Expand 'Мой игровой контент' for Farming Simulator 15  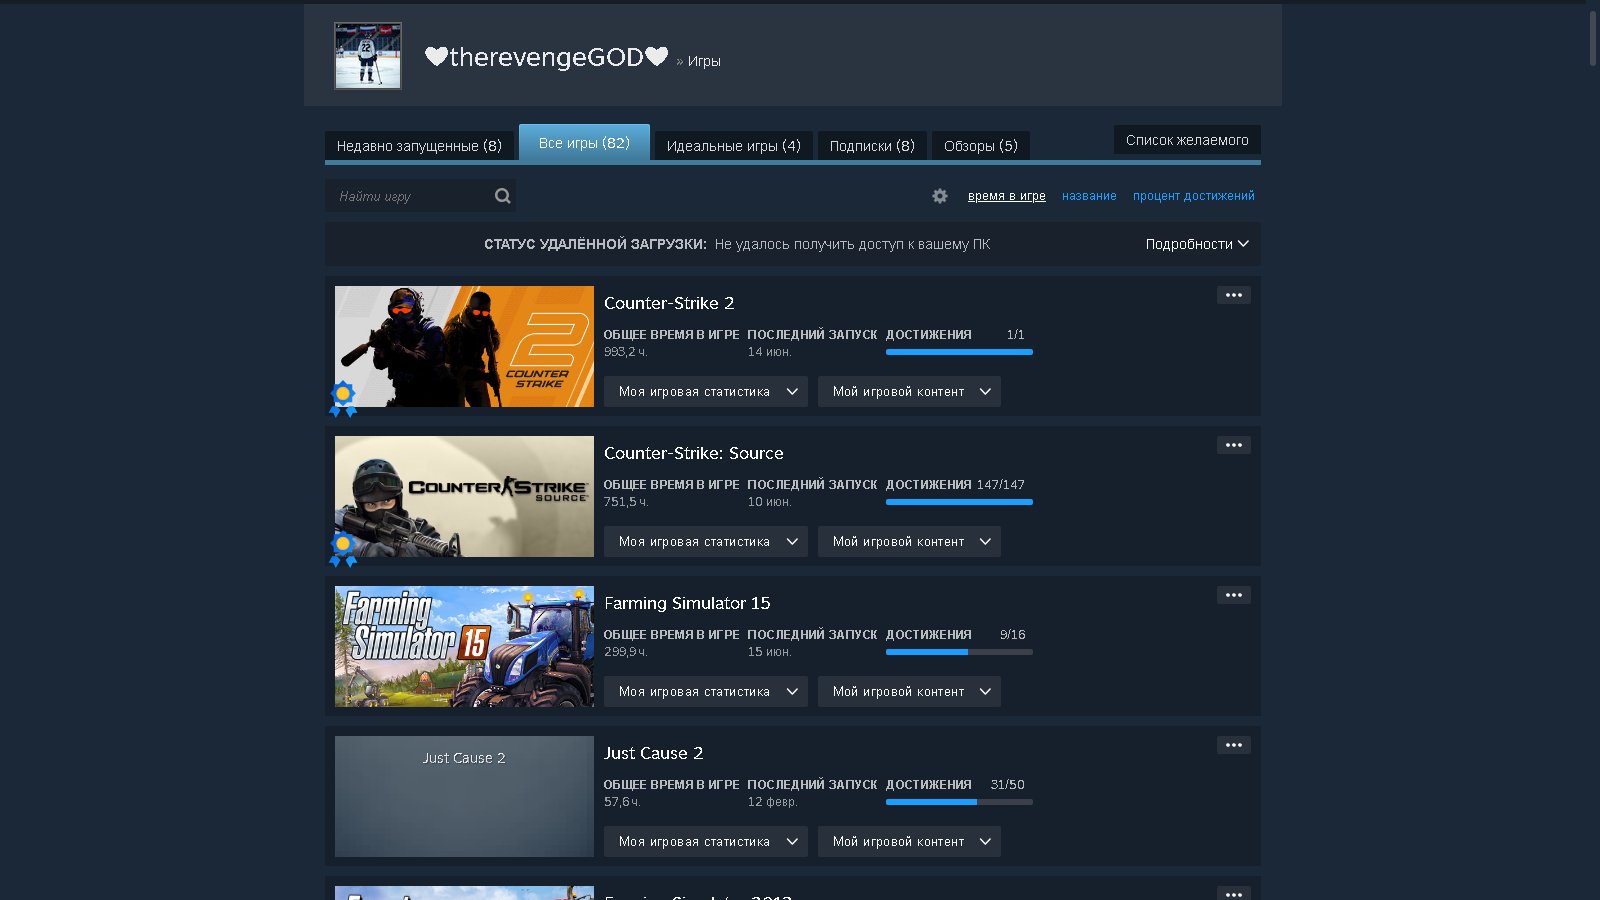(909, 692)
